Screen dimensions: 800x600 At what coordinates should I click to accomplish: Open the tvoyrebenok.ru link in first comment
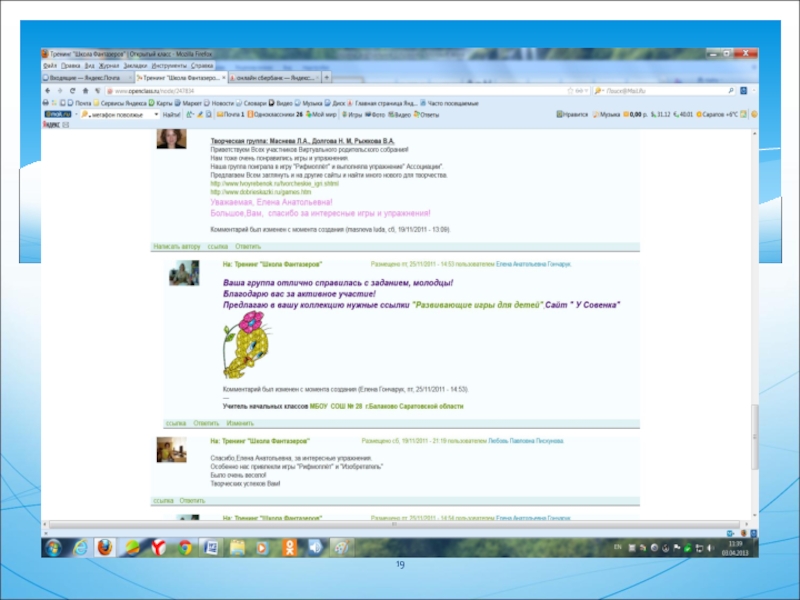pos(274,184)
